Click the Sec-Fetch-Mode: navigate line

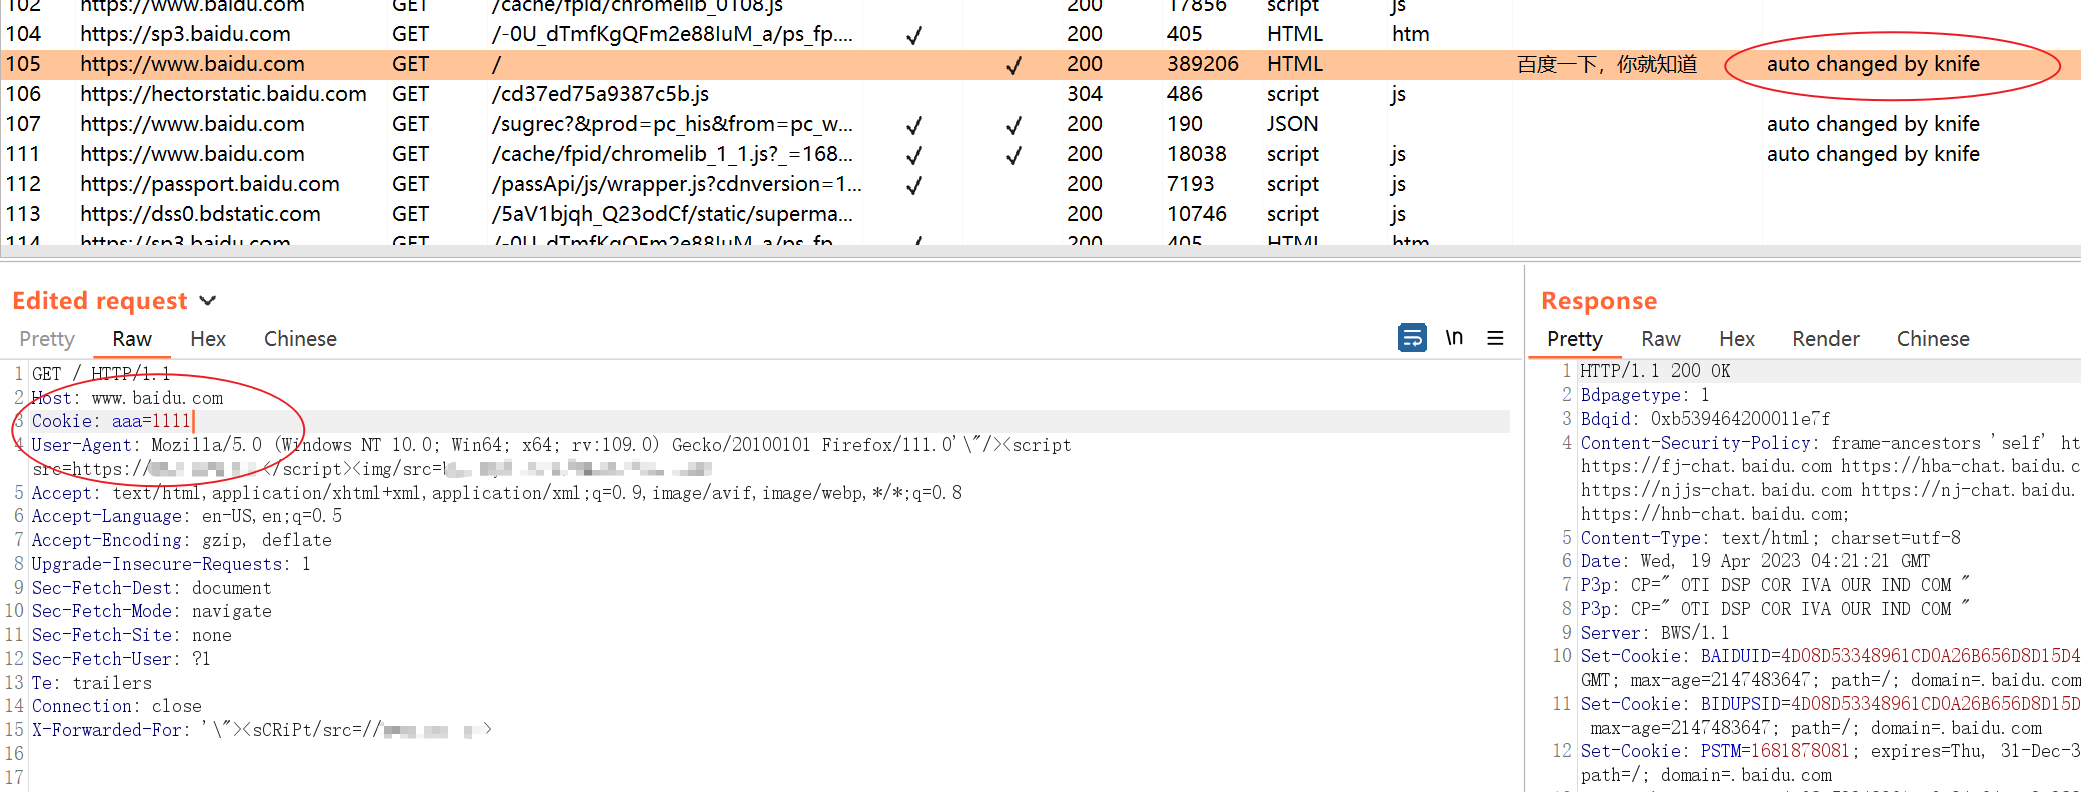pyautogui.click(x=151, y=611)
